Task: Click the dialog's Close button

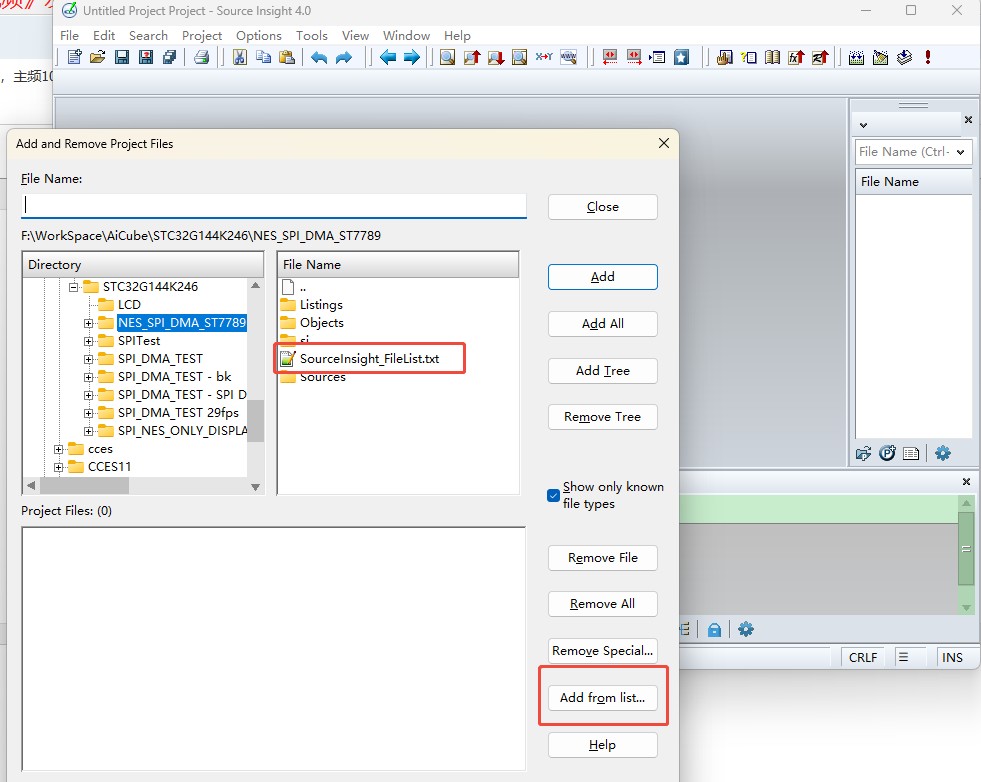Action: pos(602,207)
